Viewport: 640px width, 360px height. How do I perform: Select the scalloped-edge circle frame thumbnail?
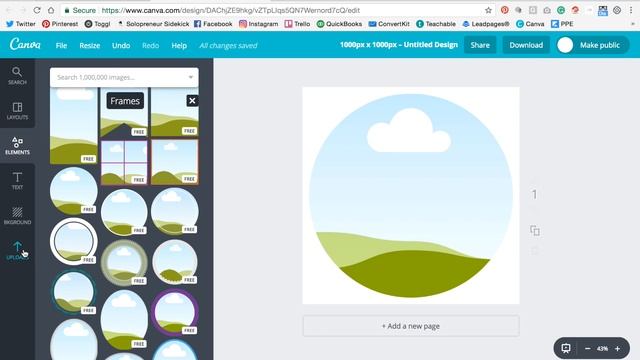[x=175, y=261]
